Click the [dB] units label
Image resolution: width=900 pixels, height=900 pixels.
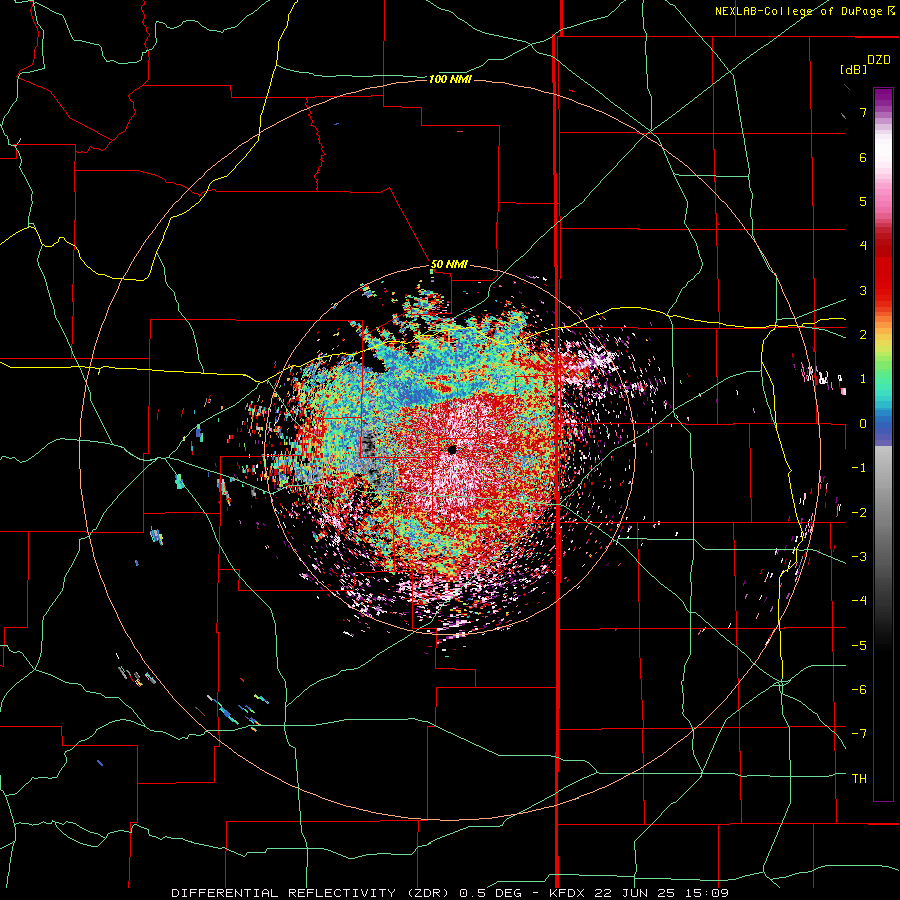[854, 70]
